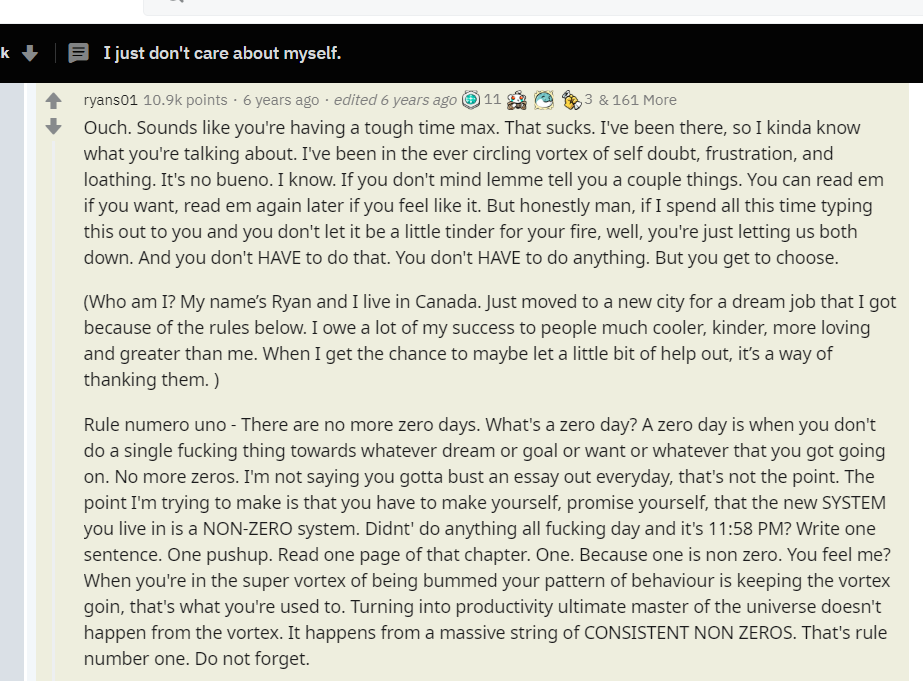
Task: Click the post downvote arrow in black header
Action: point(30,54)
